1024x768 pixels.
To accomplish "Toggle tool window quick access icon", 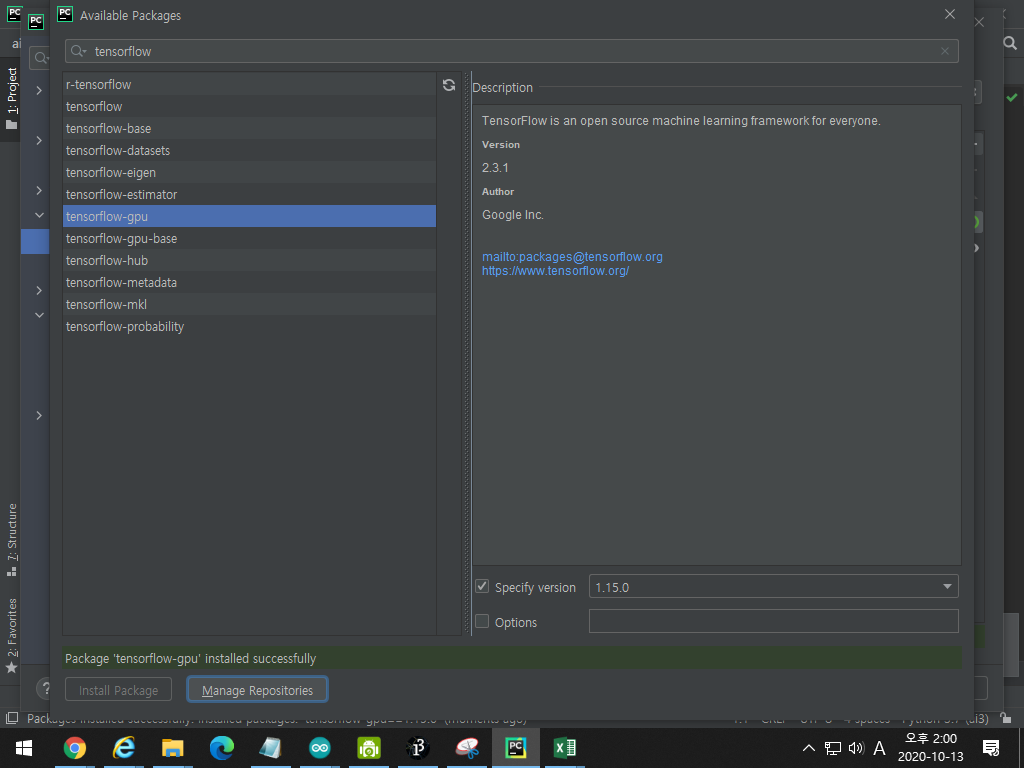I will point(12,718).
